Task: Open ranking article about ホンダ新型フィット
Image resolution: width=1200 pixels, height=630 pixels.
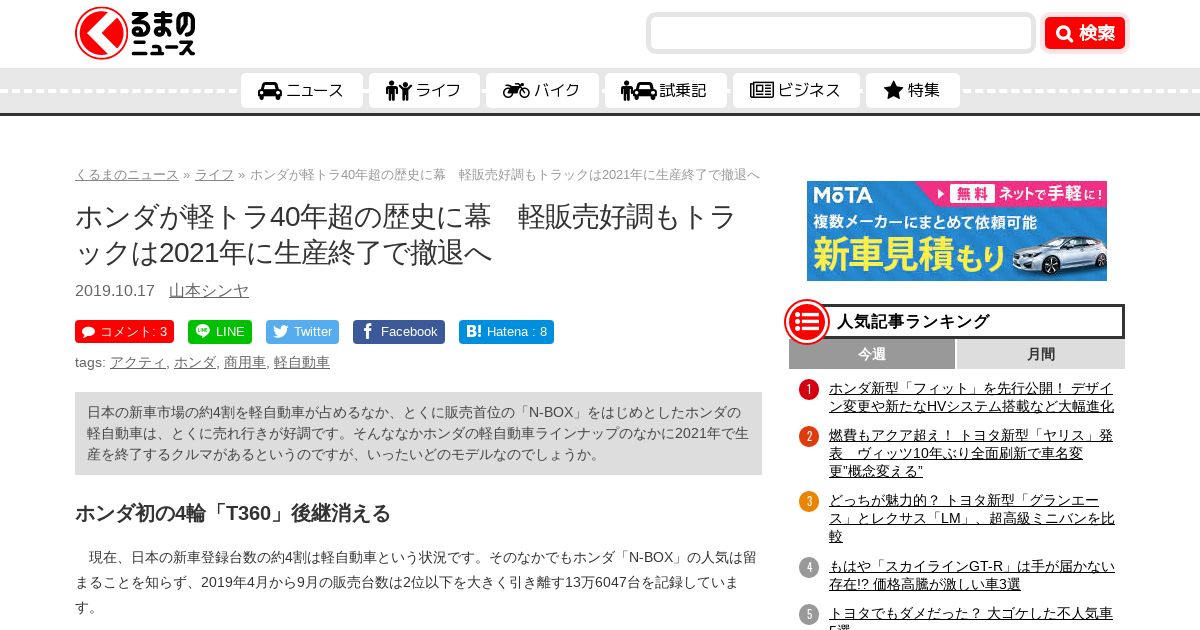Action: (971, 397)
